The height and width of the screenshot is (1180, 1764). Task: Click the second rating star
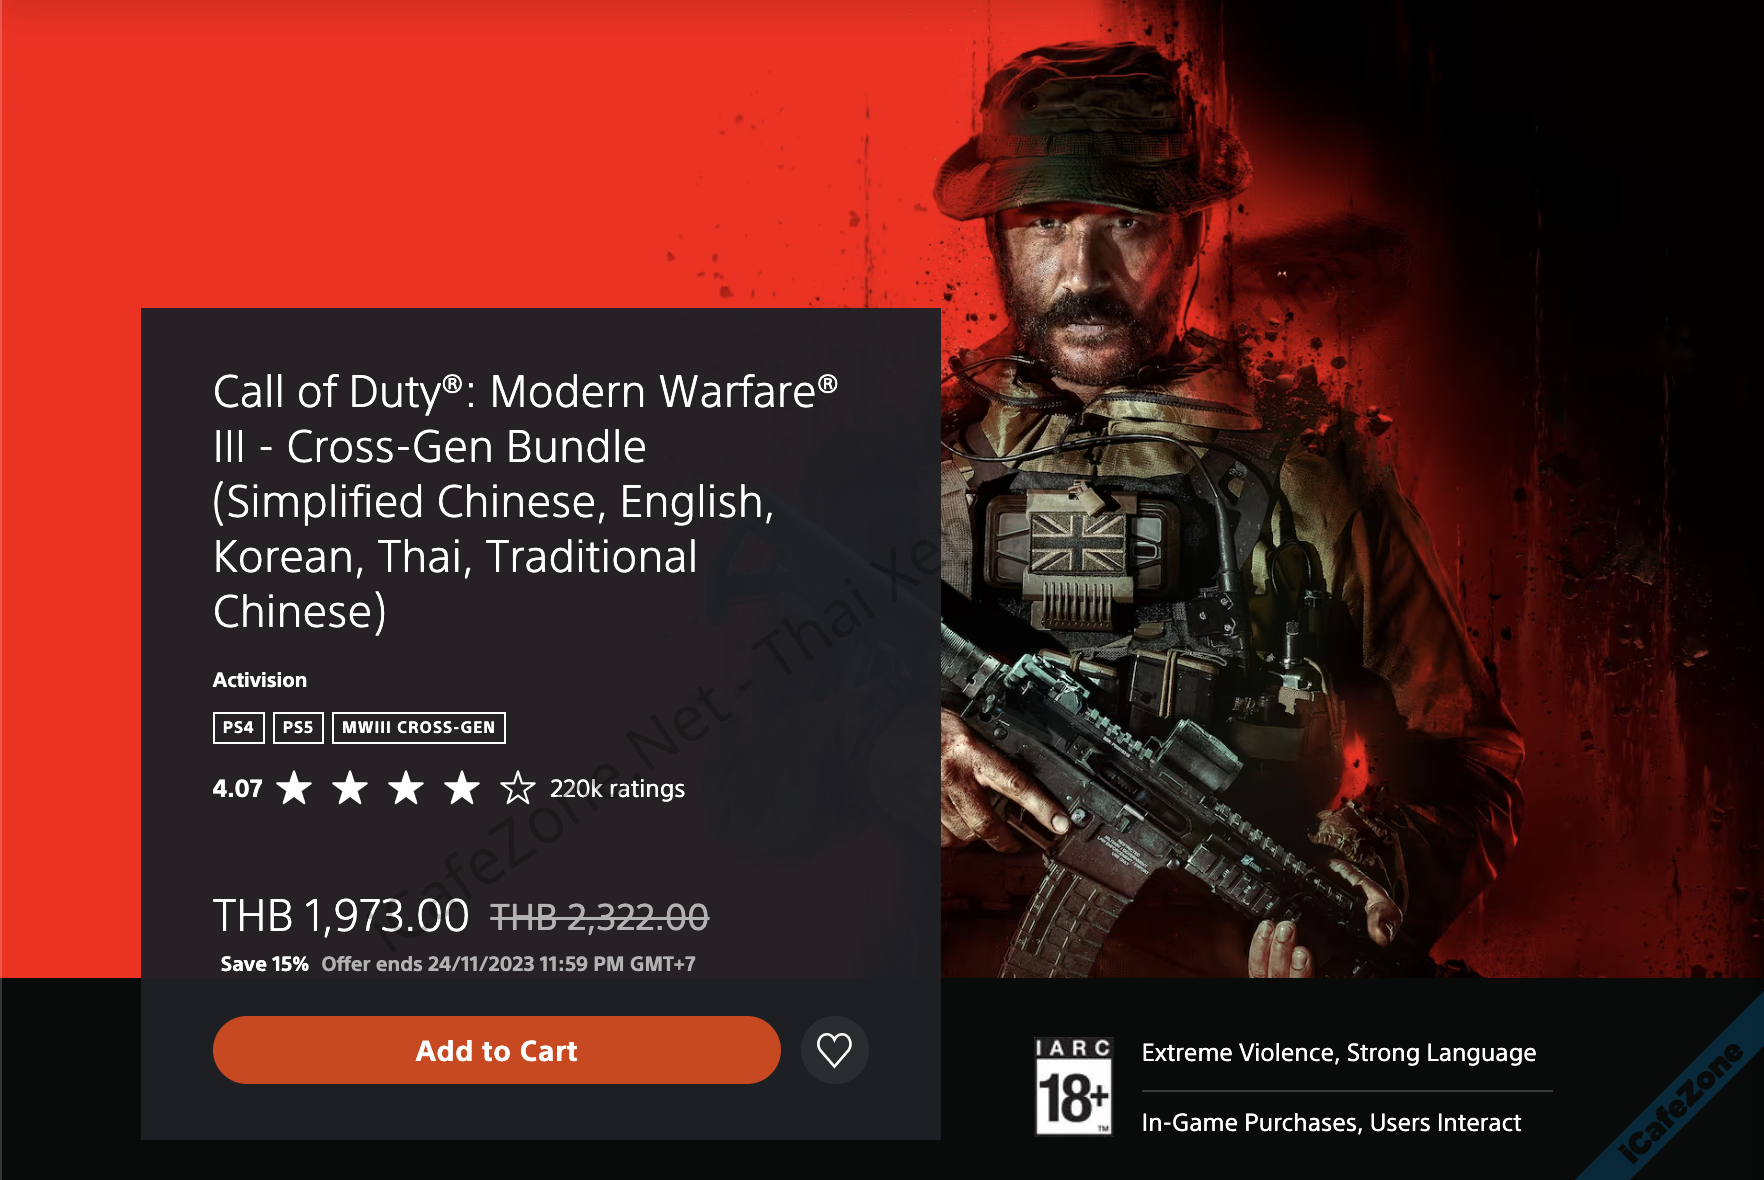pyautogui.click(x=350, y=788)
